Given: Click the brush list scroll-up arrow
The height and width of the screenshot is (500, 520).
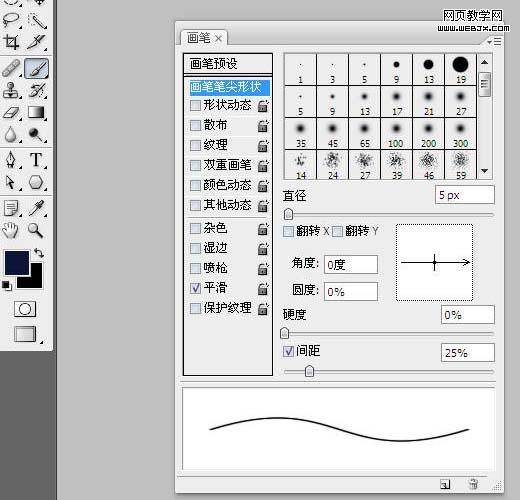Looking at the screenshot, I should (x=485, y=62).
